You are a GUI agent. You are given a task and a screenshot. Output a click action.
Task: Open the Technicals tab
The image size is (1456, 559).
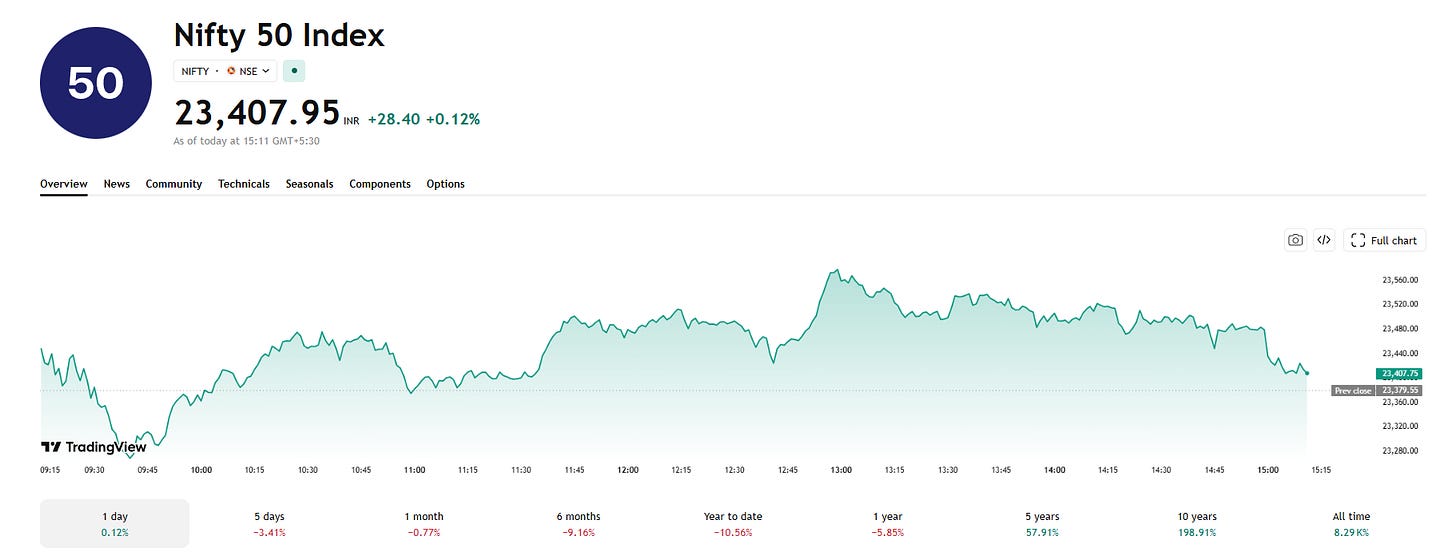[244, 184]
